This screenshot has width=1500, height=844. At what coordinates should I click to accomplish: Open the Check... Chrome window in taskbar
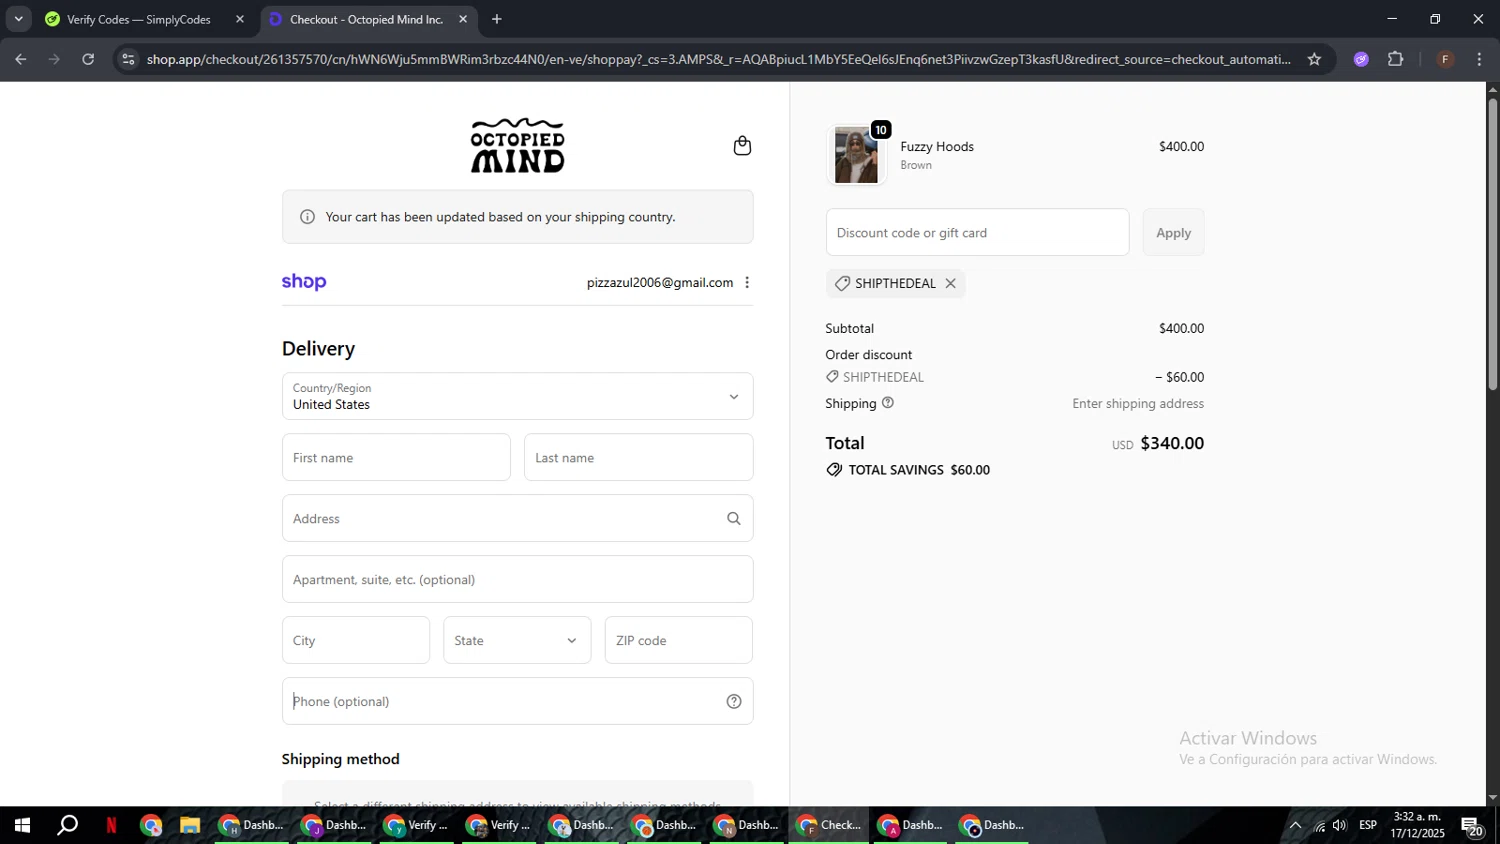tap(829, 825)
